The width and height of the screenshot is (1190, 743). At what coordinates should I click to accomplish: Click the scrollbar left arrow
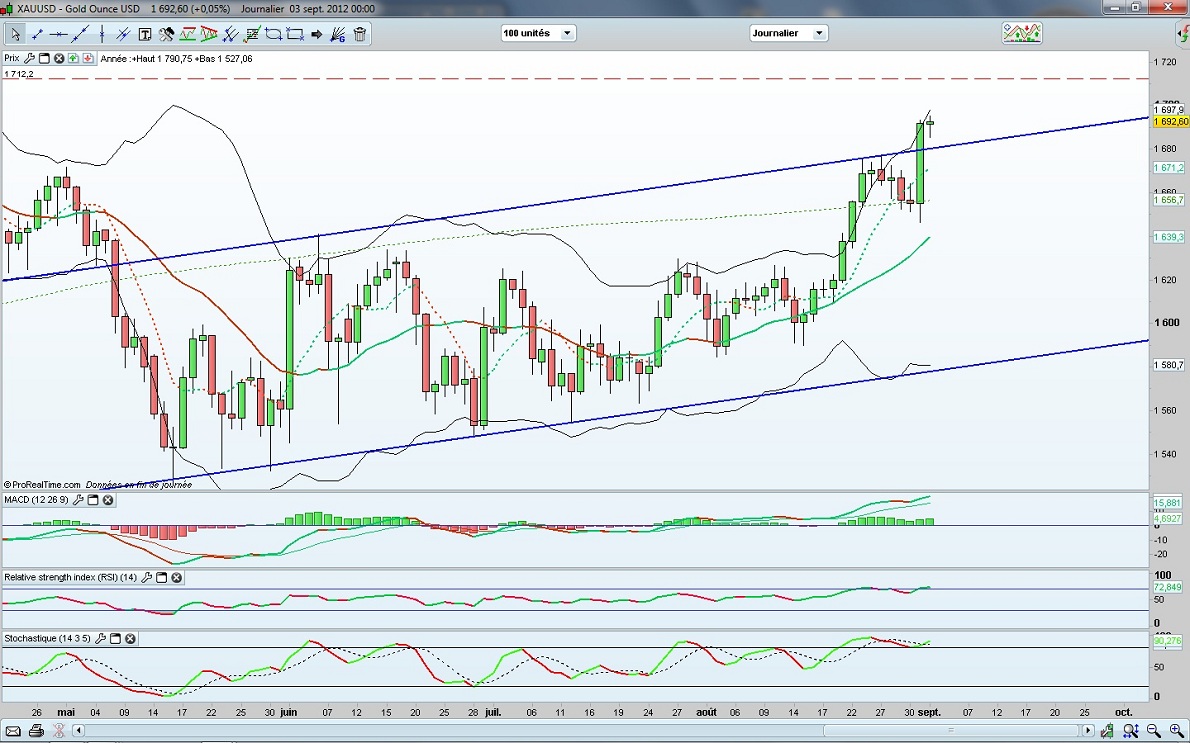pyautogui.click(x=78, y=731)
